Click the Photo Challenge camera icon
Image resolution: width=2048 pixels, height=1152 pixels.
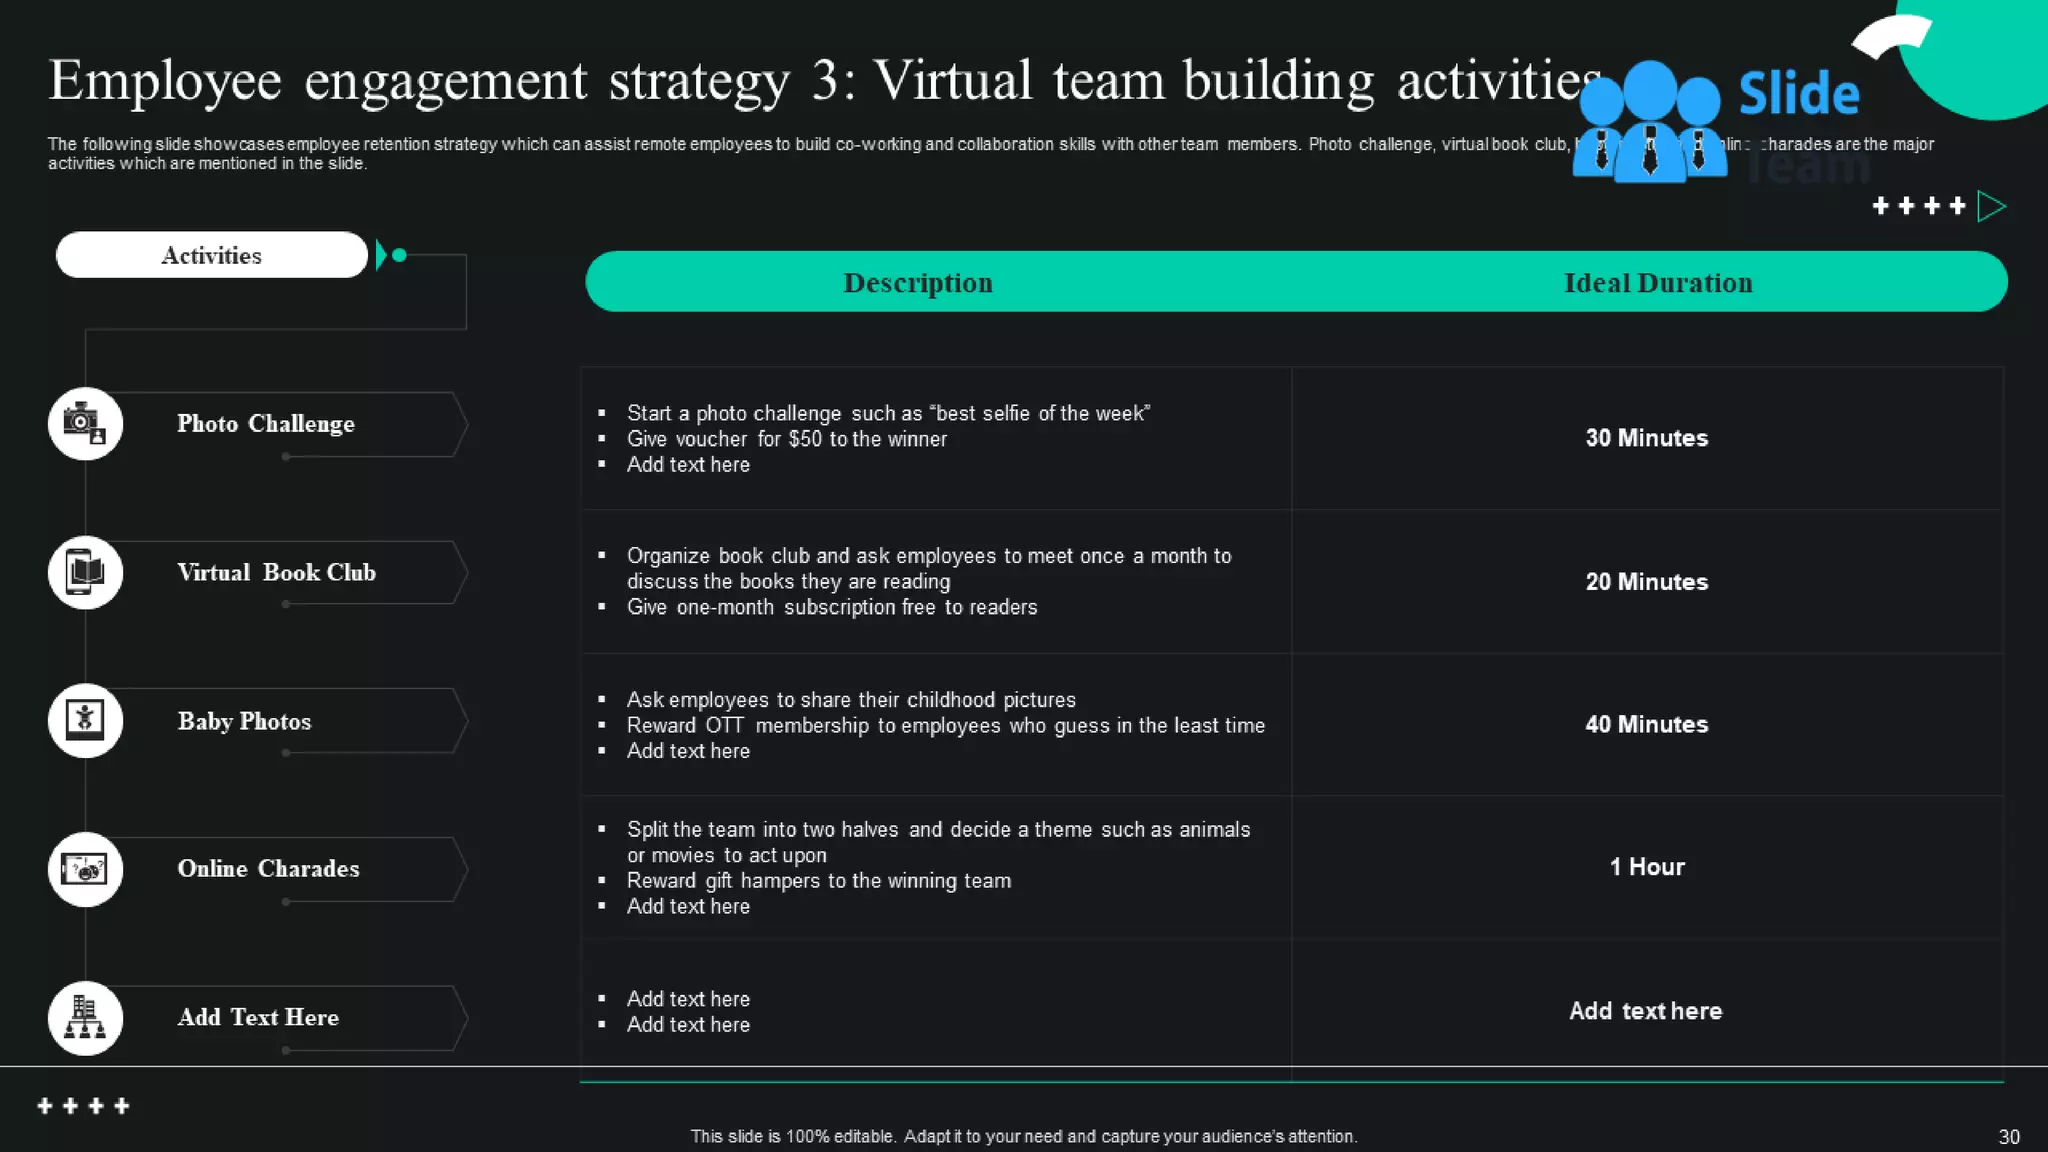[x=85, y=424]
